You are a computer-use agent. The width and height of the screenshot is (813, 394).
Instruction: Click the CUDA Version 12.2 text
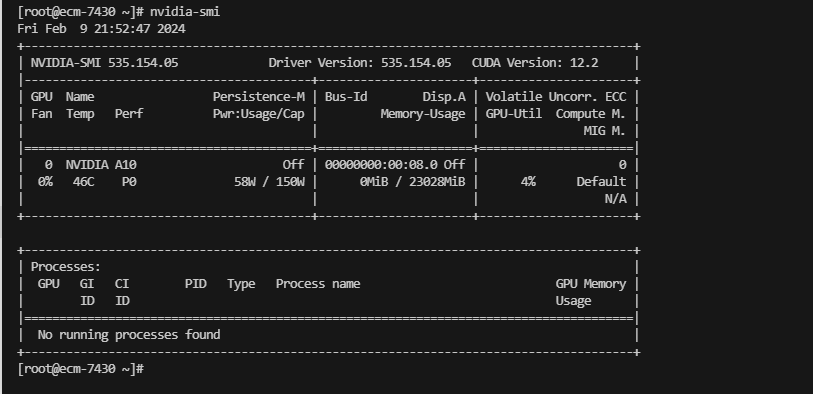pyautogui.click(x=535, y=63)
